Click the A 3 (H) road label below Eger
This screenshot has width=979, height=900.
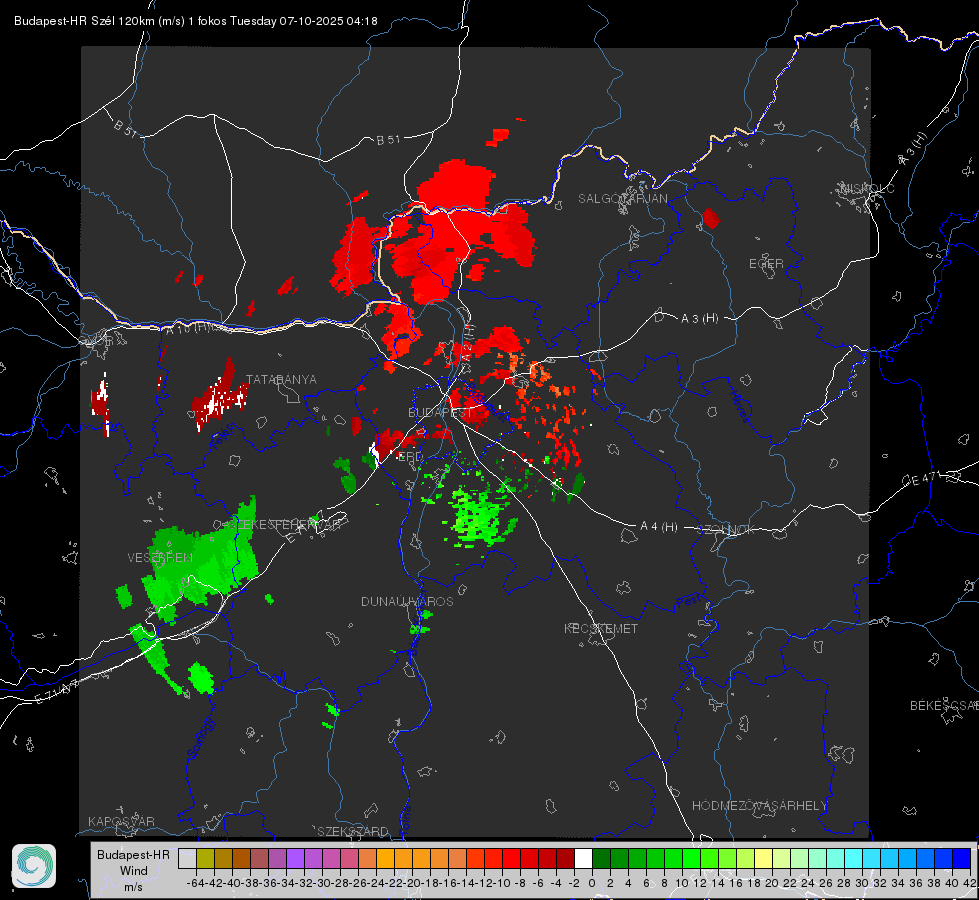[699, 319]
